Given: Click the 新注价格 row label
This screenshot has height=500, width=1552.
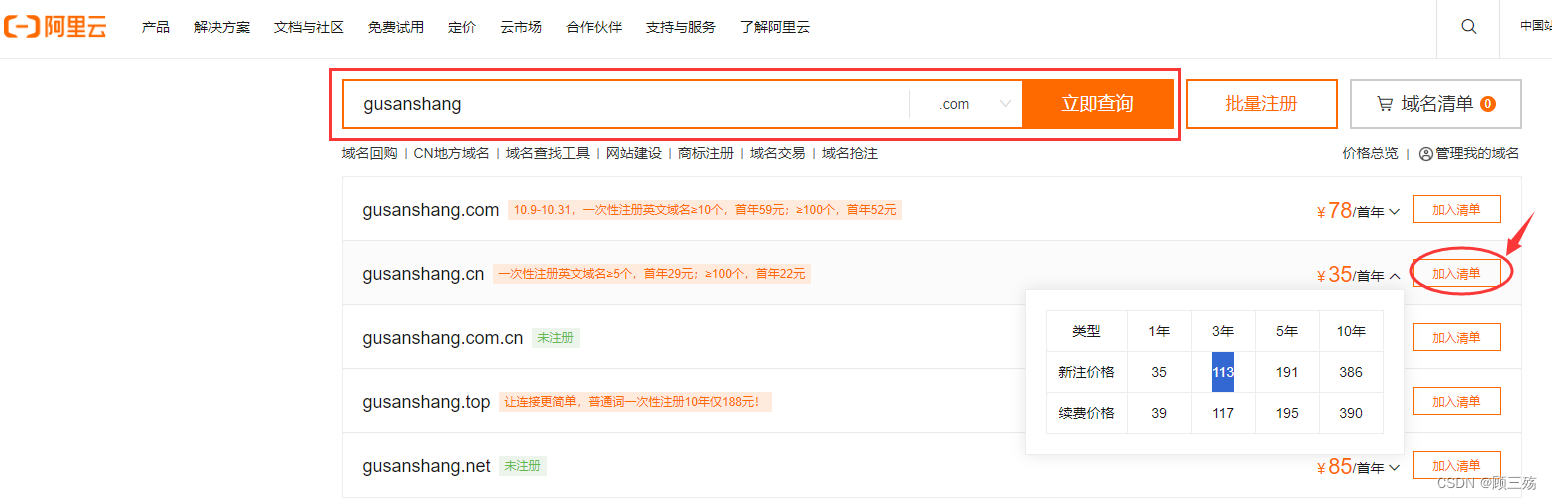Looking at the screenshot, I should point(1086,372).
